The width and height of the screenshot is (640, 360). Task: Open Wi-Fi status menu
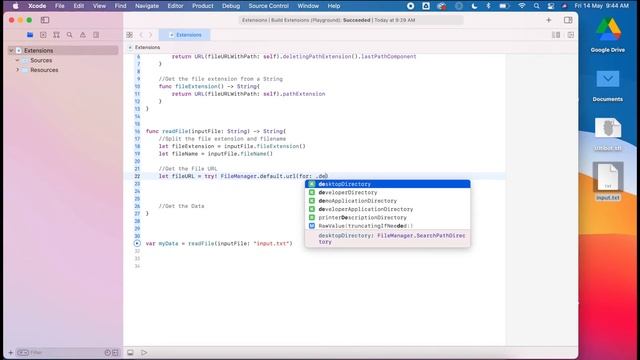(522, 6)
